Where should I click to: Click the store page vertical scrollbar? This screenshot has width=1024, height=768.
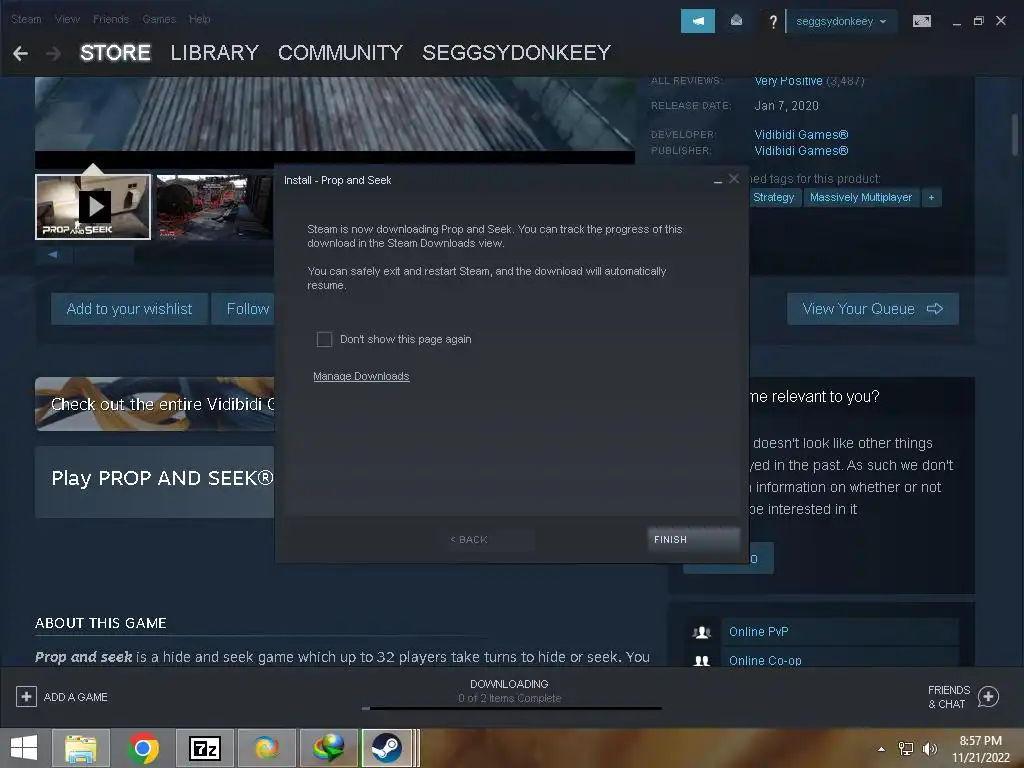[x=1015, y=135]
